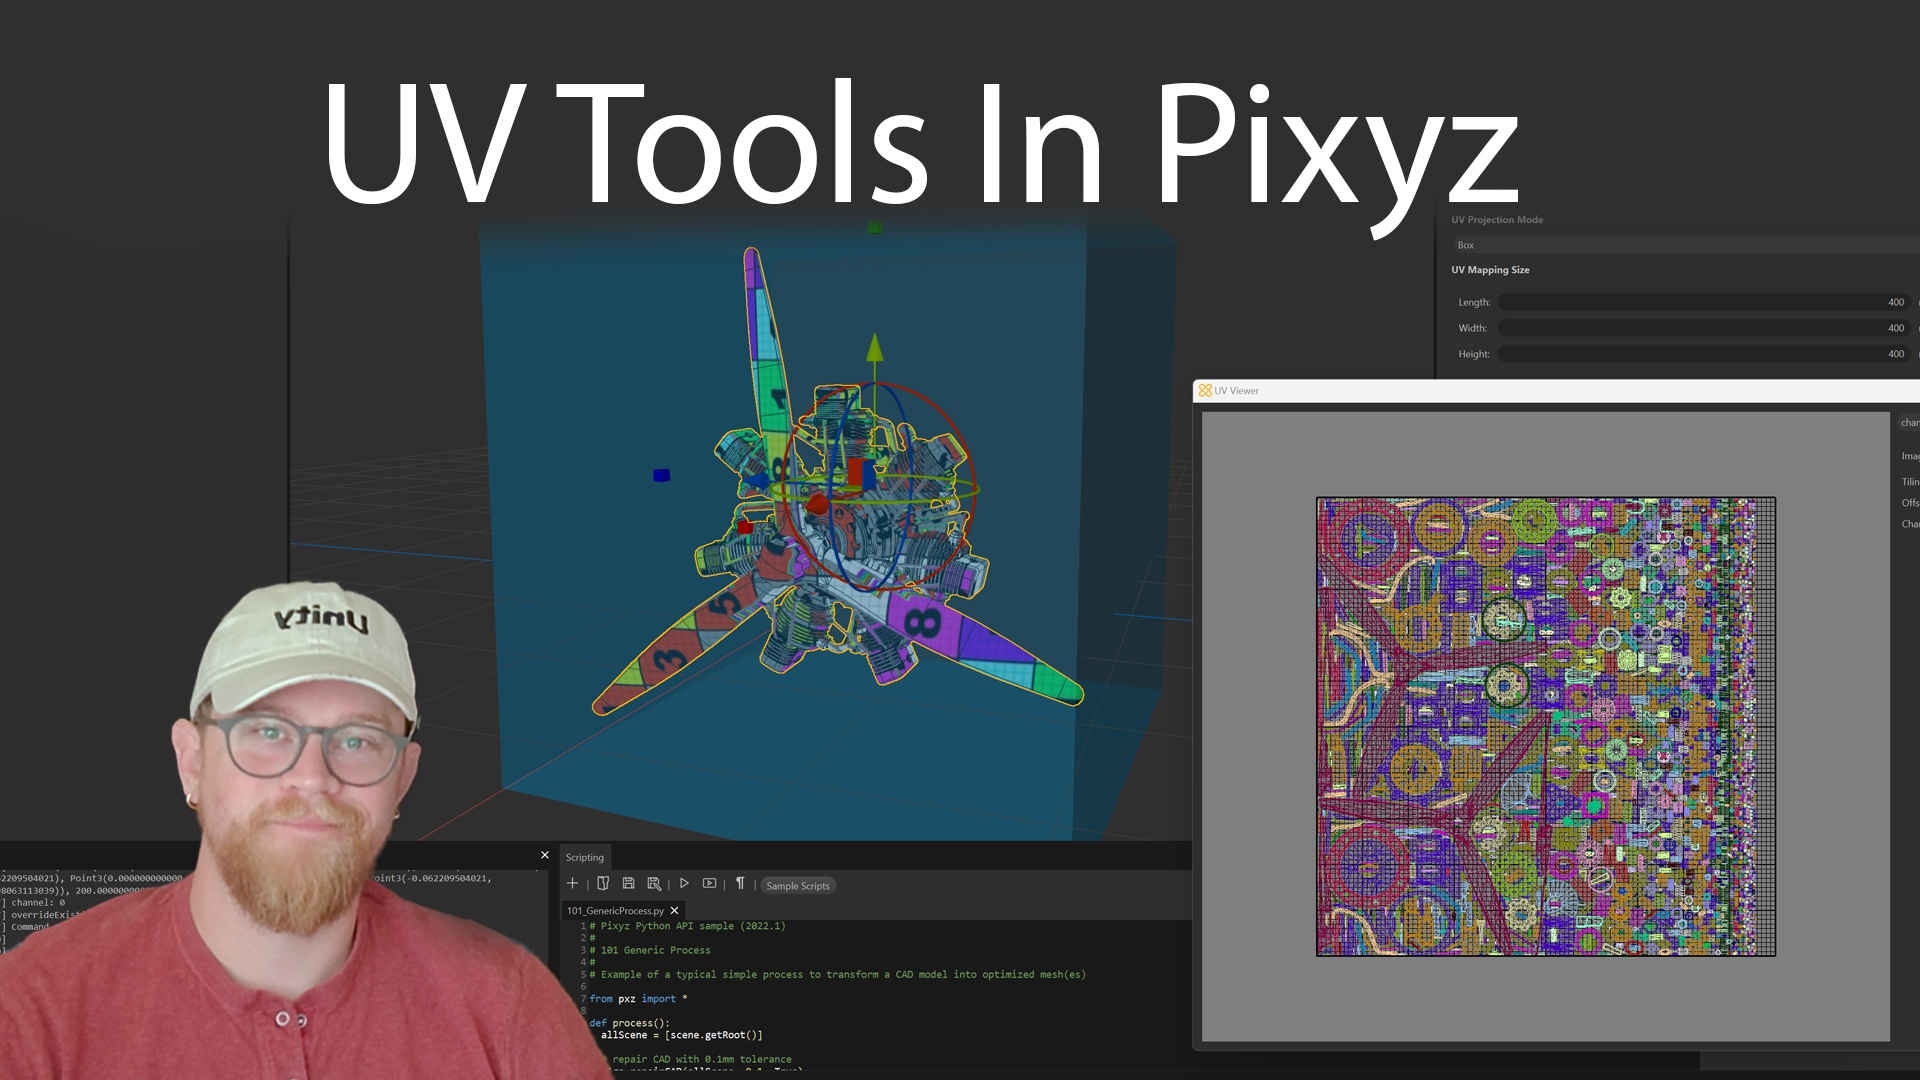Close the output console panel
The height and width of the screenshot is (1080, 1920).
pos(545,855)
